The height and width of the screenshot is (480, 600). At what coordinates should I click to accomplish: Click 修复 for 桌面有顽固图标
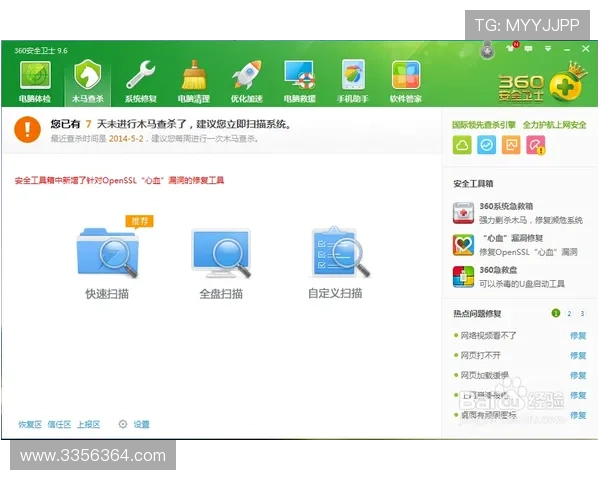[x=578, y=415]
